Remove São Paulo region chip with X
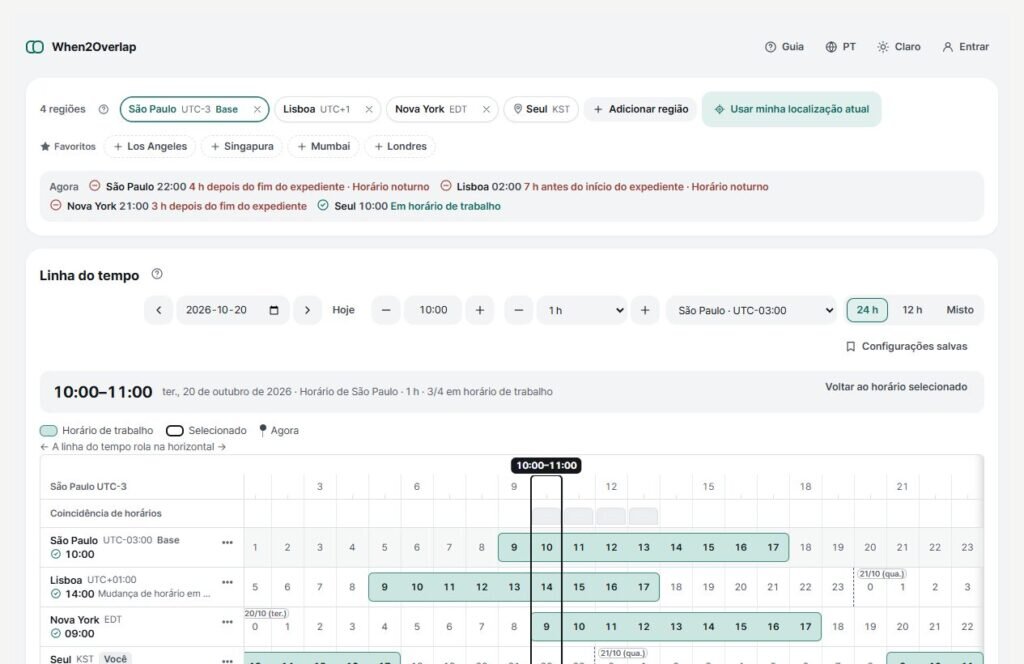This screenshot has width=1024, height=664. click(x=257, y=110)
